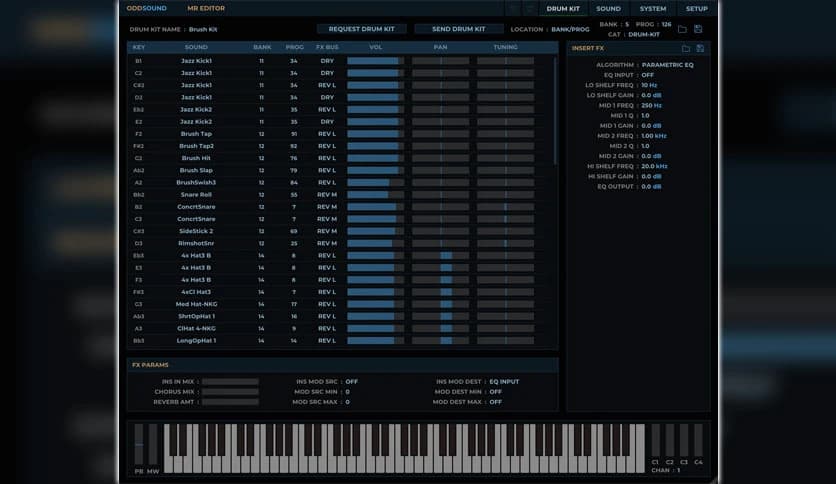
Task: Click the MR Editor title label
Action: tap(206, 9)
